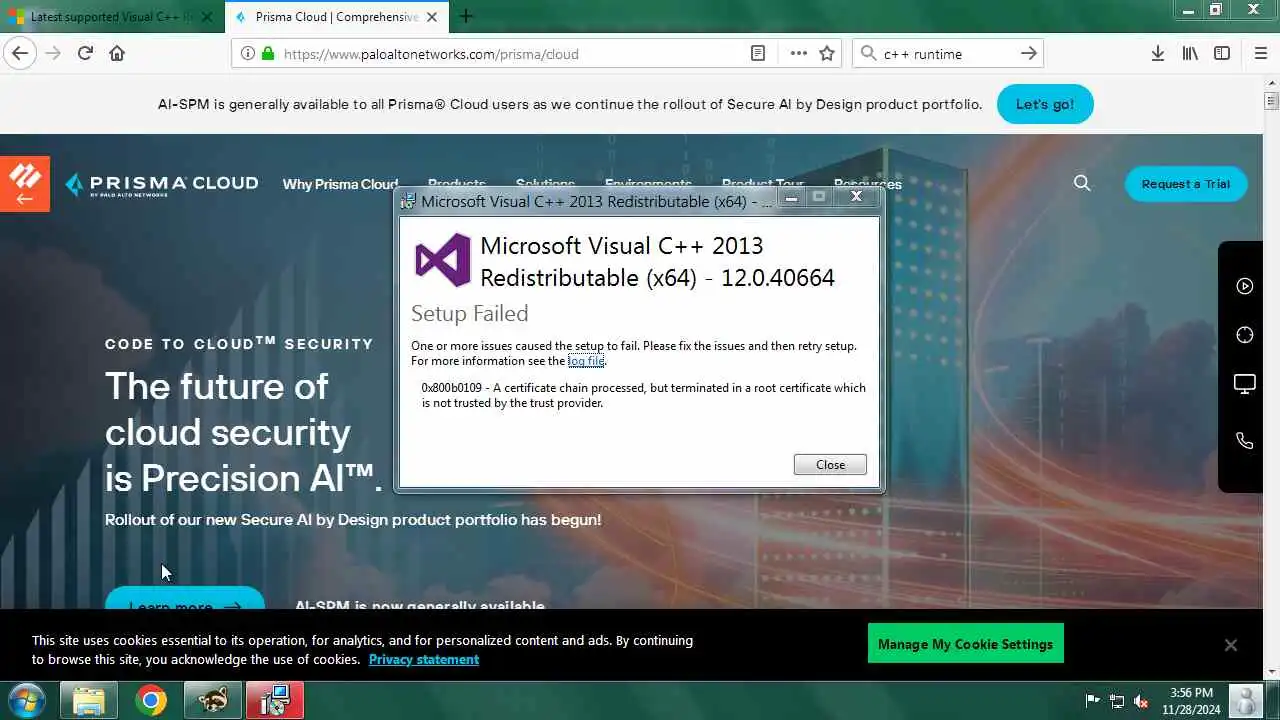The width and height of the screenshot is (1280, 720).
Task: Show sidebars toolbar icon
Action: pyautogui.click(x=1222, y=54)
